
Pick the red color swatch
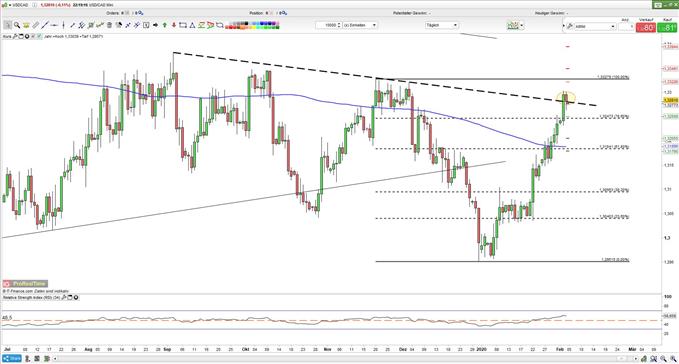coord(229,27)
